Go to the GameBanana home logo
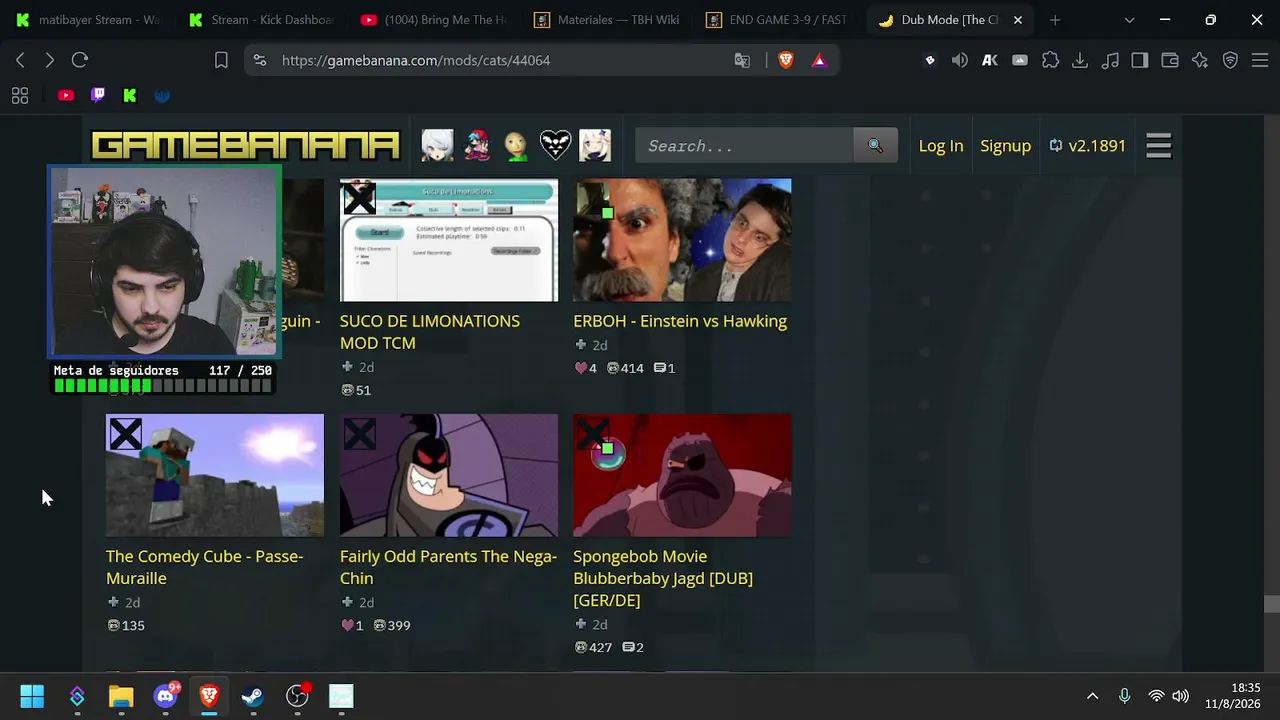The height and width of the screenshot is (720, 1280). pyautogui.click(x=245, y=146)
